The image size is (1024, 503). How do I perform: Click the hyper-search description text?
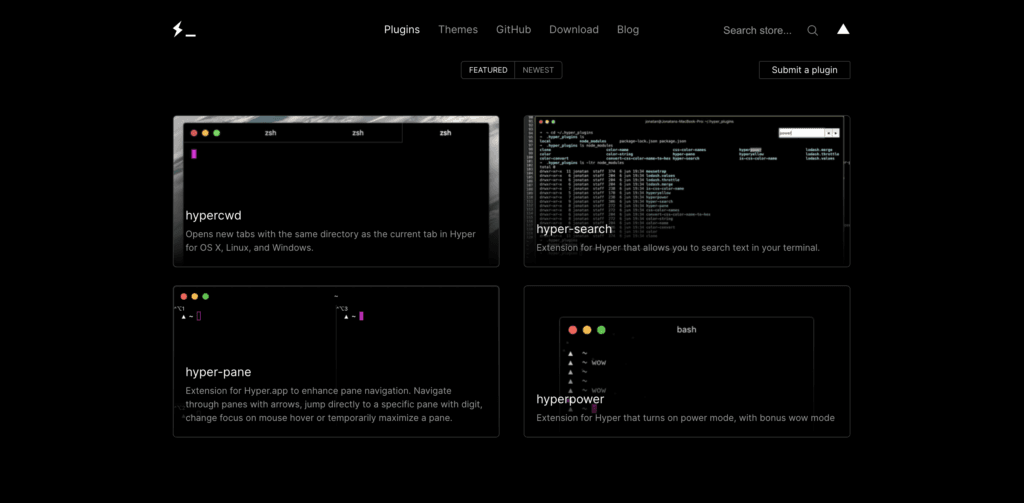[678, 248]
